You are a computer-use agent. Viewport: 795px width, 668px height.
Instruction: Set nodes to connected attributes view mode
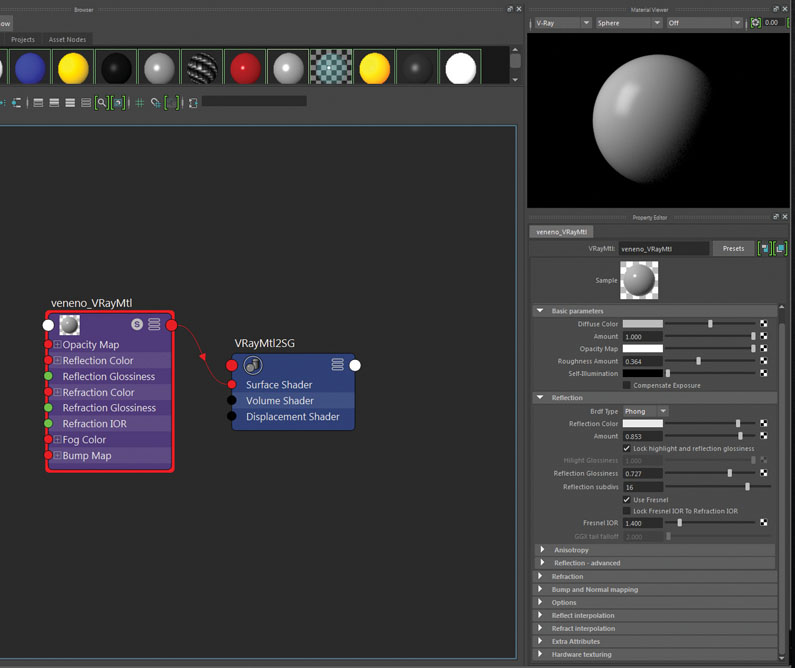point(54,103)
